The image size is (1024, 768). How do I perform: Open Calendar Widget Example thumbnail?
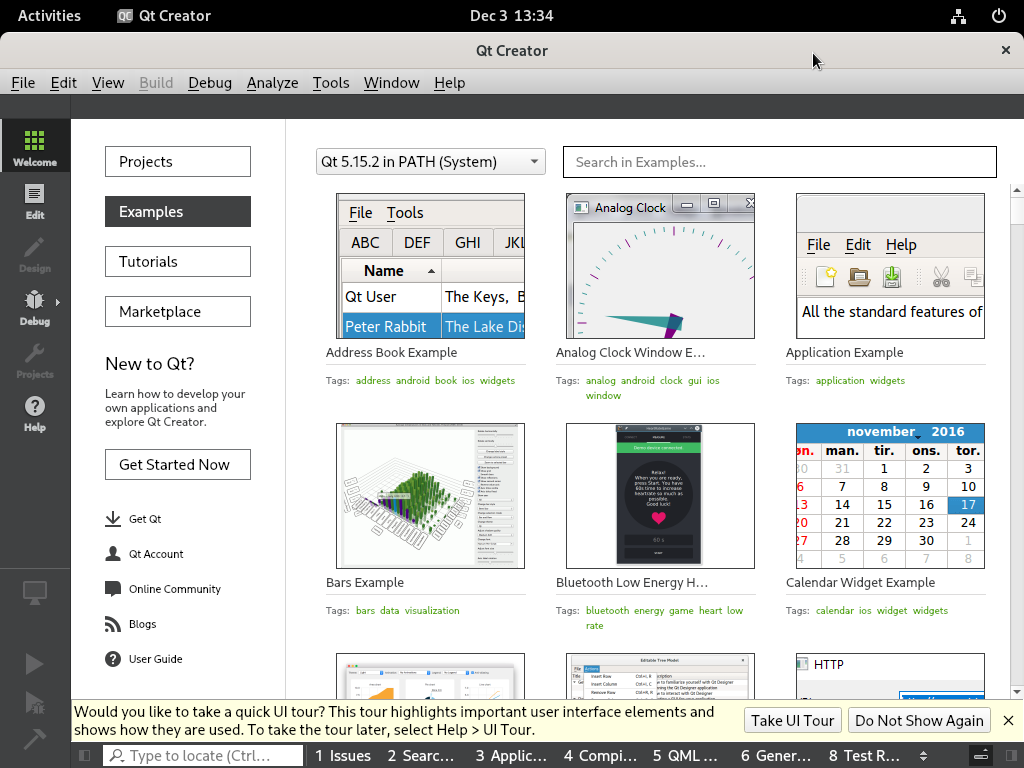point(890,496)
